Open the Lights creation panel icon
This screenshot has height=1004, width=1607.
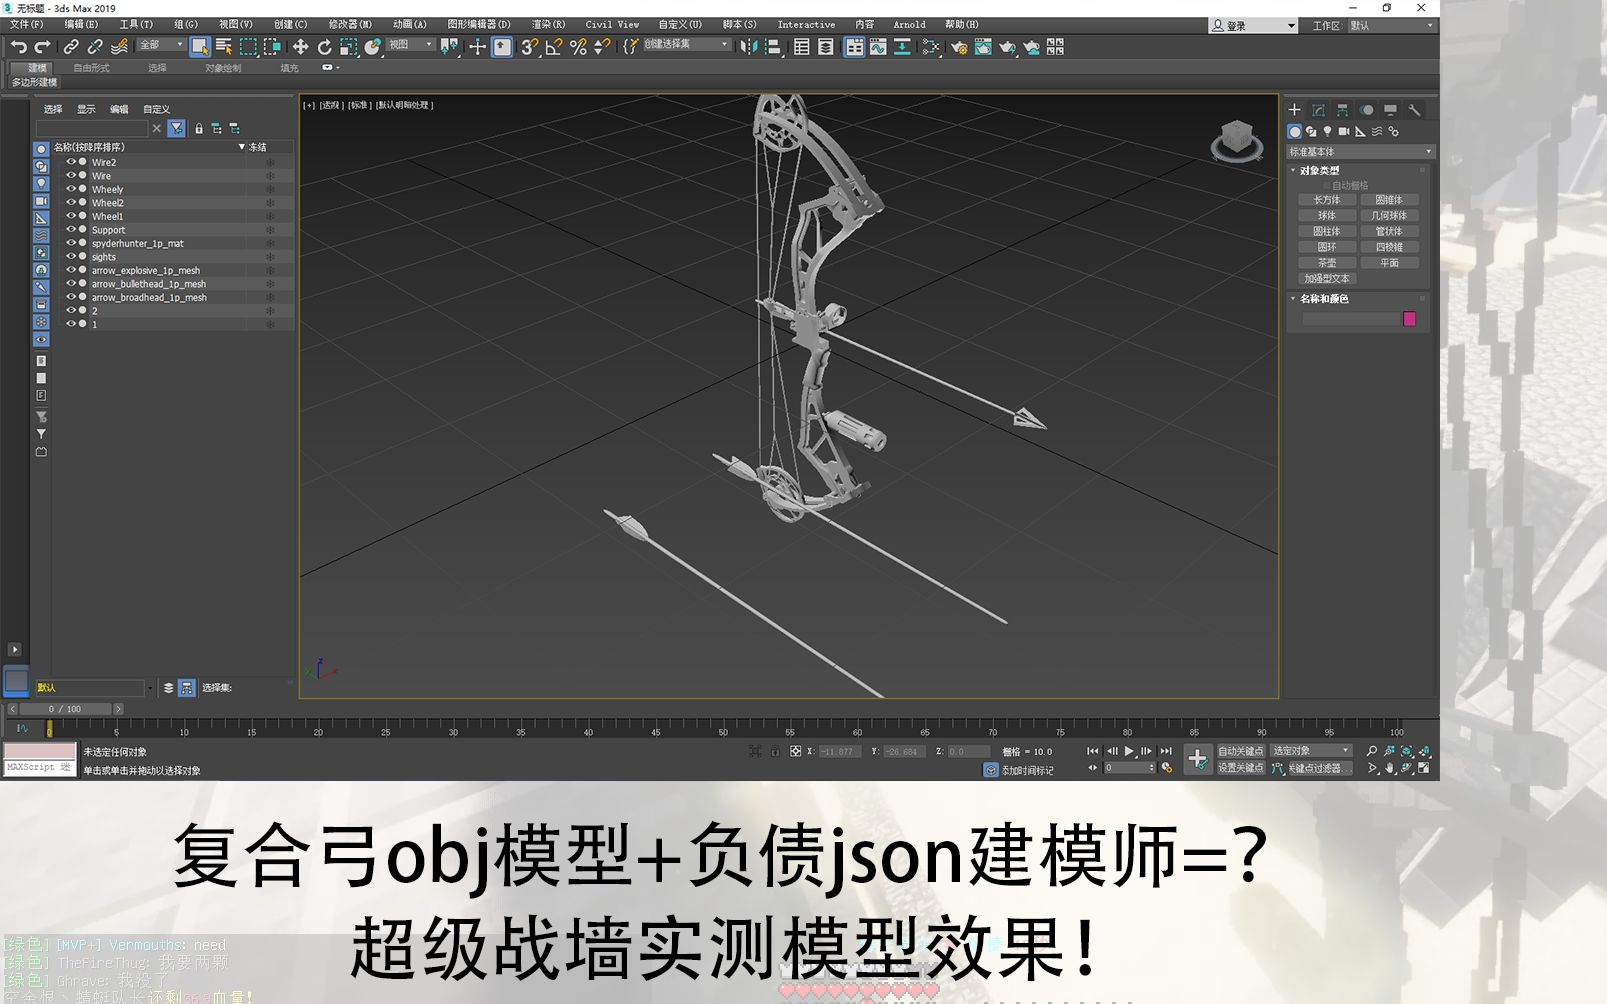coord(1328,131)
